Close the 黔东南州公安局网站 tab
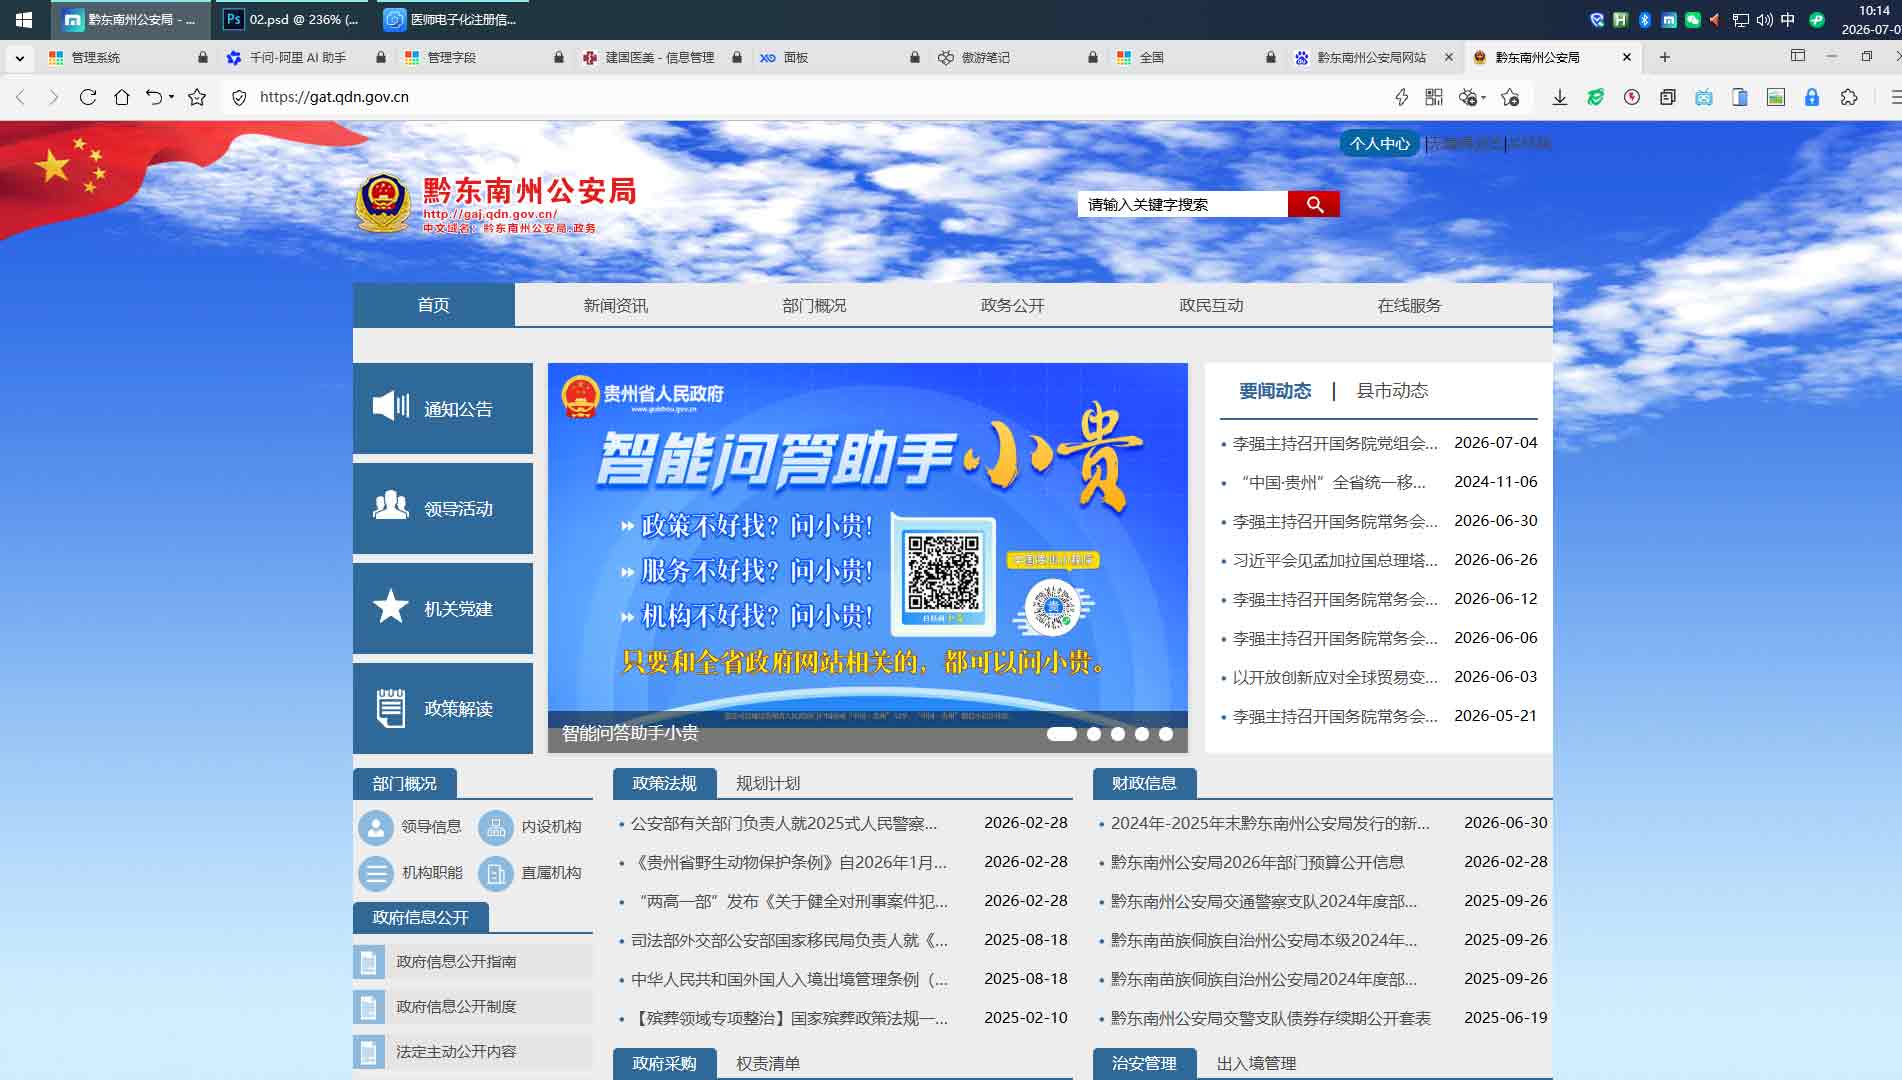Screen dimensions: 1902x1080 click(1449, 58)
